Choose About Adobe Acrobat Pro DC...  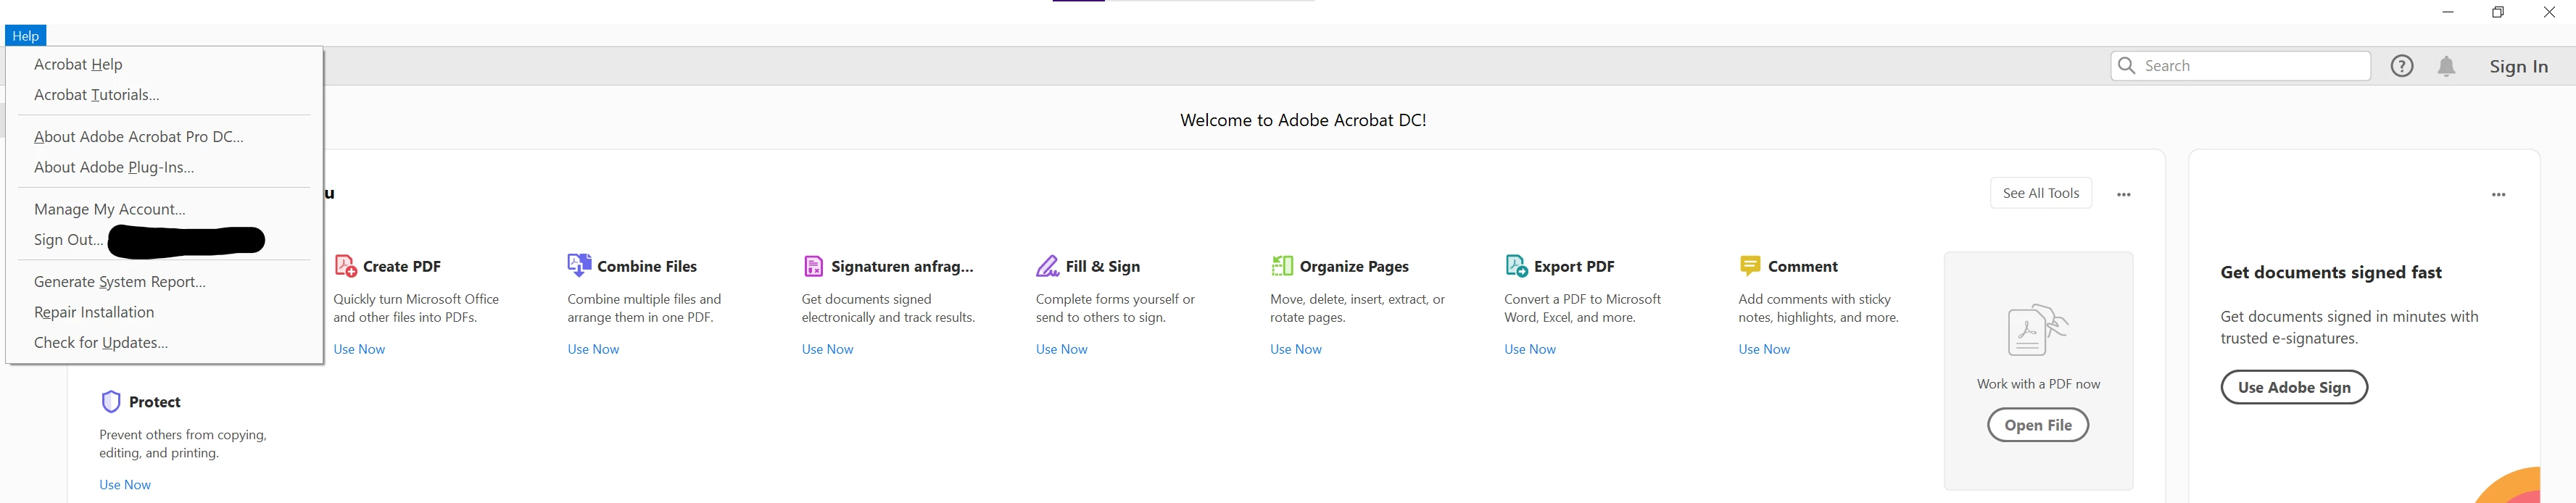pyautogui.click(x=164, y=137)
